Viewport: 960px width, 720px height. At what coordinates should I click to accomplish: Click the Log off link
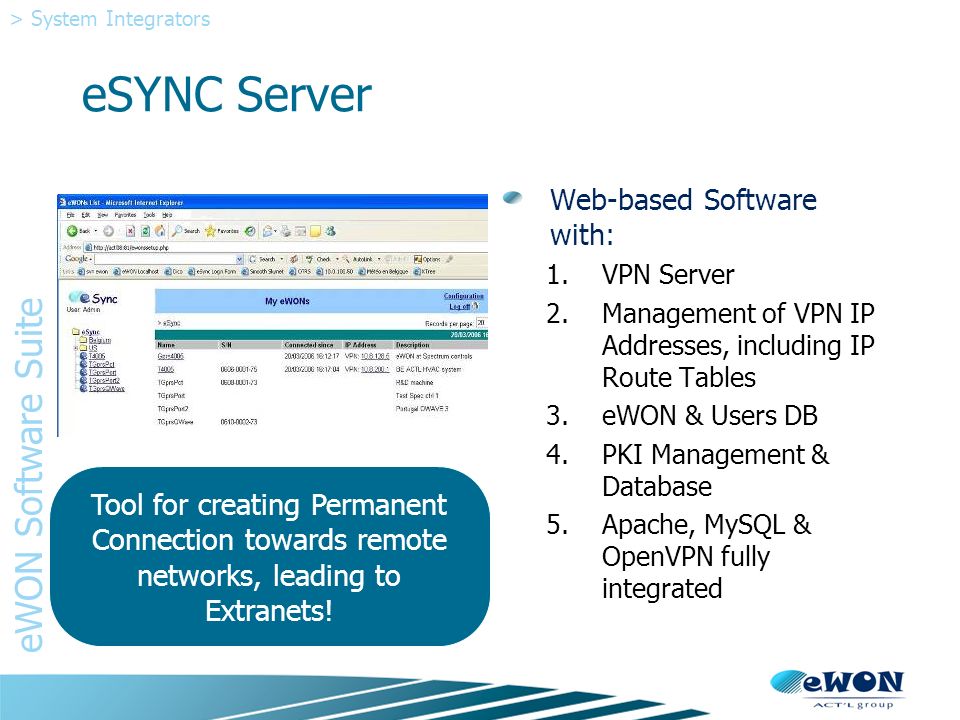(460, 307)
